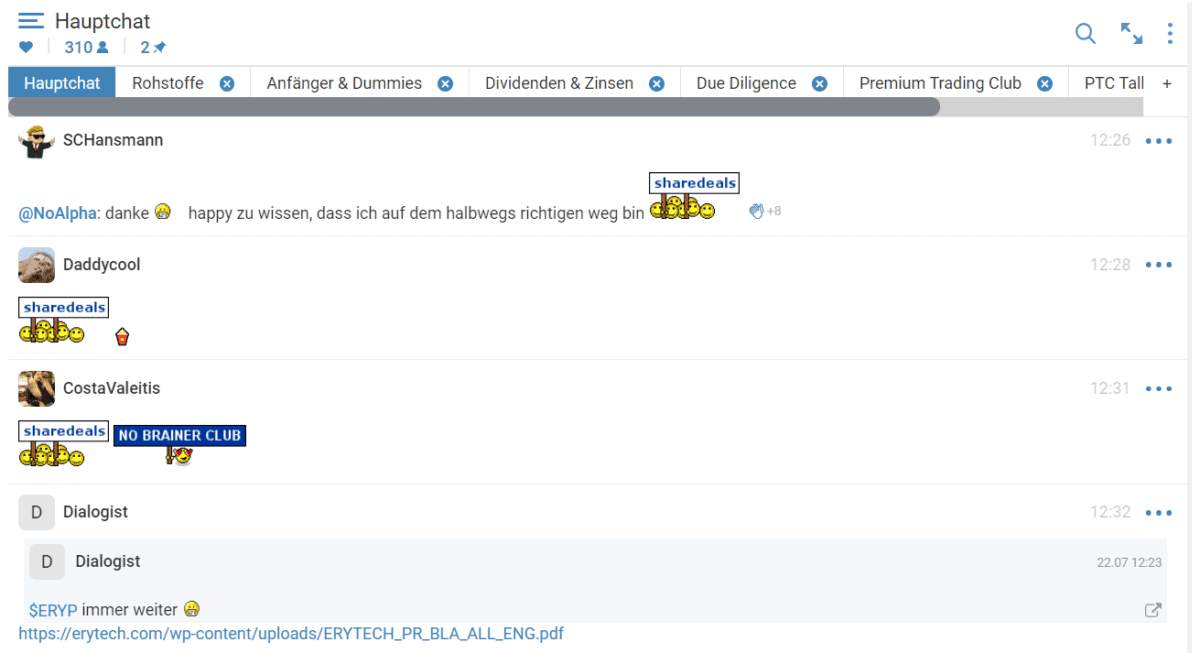1200x653 pixels.
Task: Open options for Daddycool's message
Action: click(x=1158, y=264)
